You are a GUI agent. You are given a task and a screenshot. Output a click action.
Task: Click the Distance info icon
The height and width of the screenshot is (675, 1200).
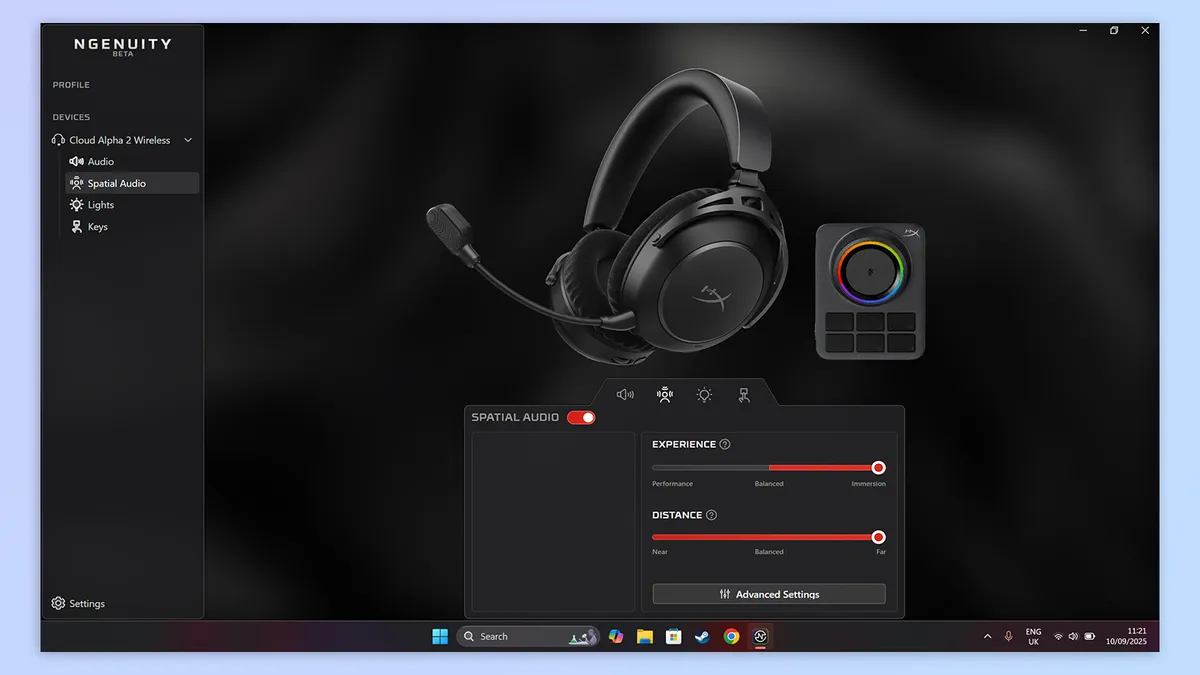point(710,515)
